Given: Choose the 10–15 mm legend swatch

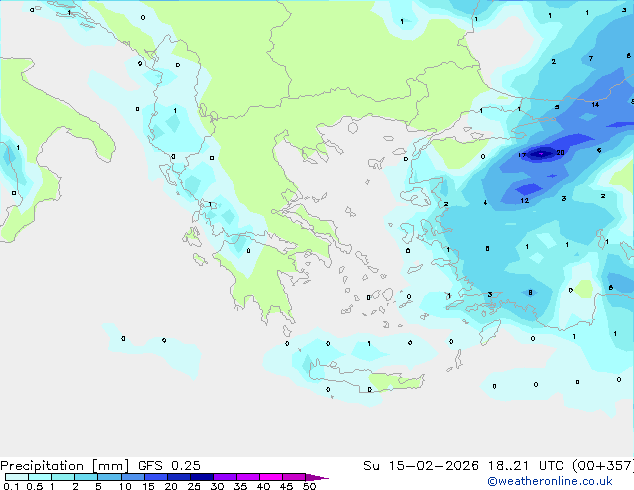Looking at the screenshot, I should click(x=132, y=477).
